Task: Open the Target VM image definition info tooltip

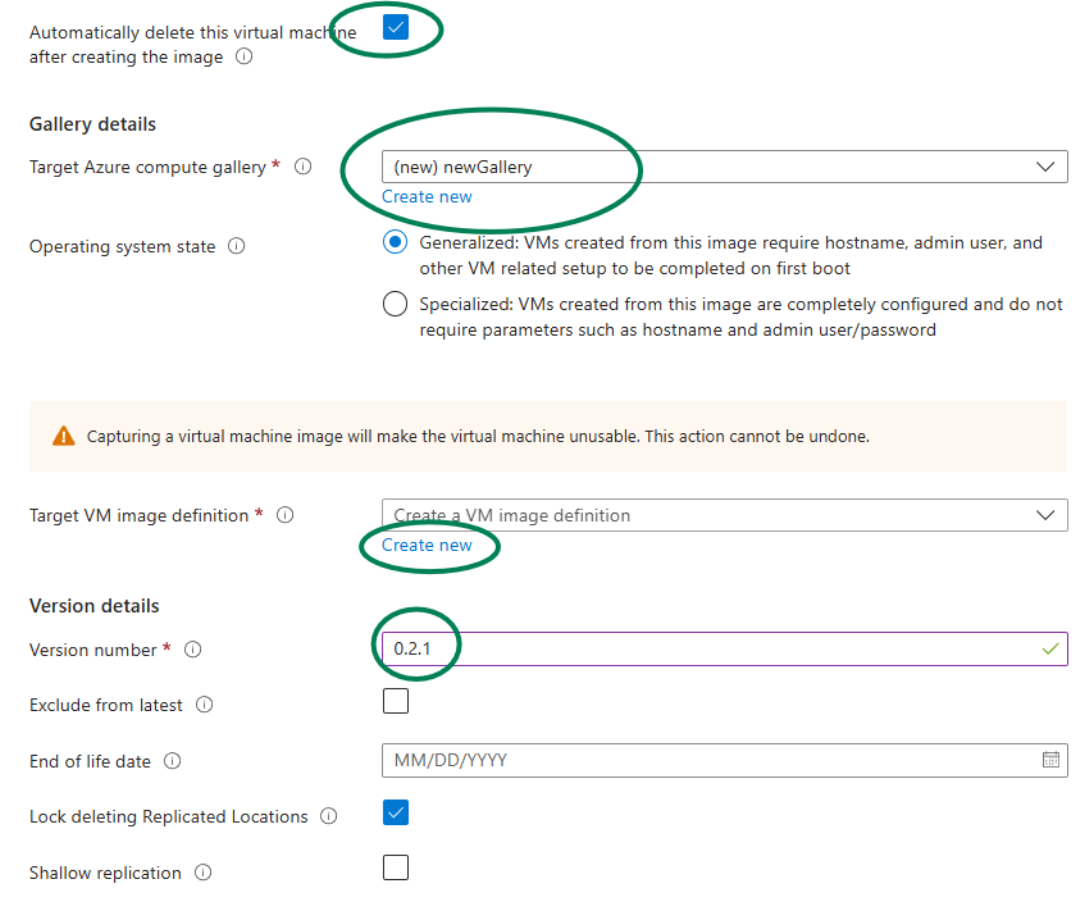Action: (x=285, y=515)
